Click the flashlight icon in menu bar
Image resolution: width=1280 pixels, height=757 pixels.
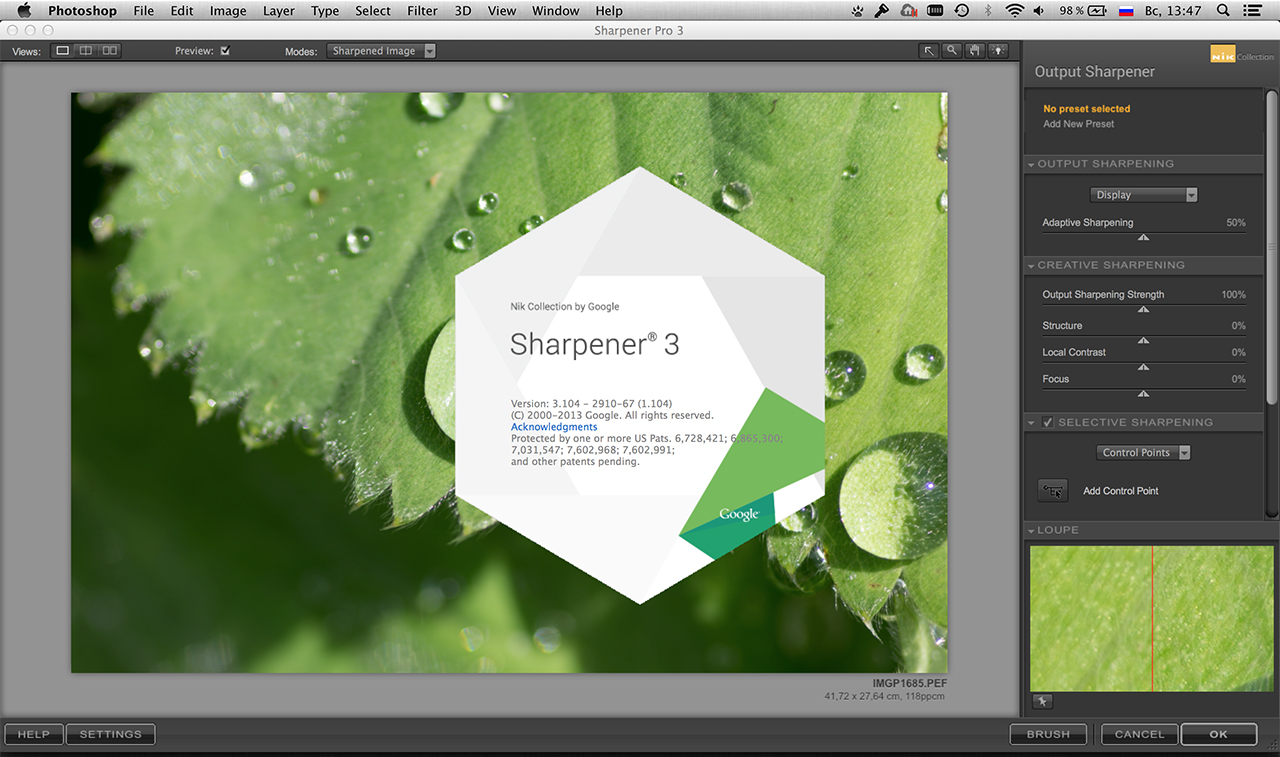[882, 11]
